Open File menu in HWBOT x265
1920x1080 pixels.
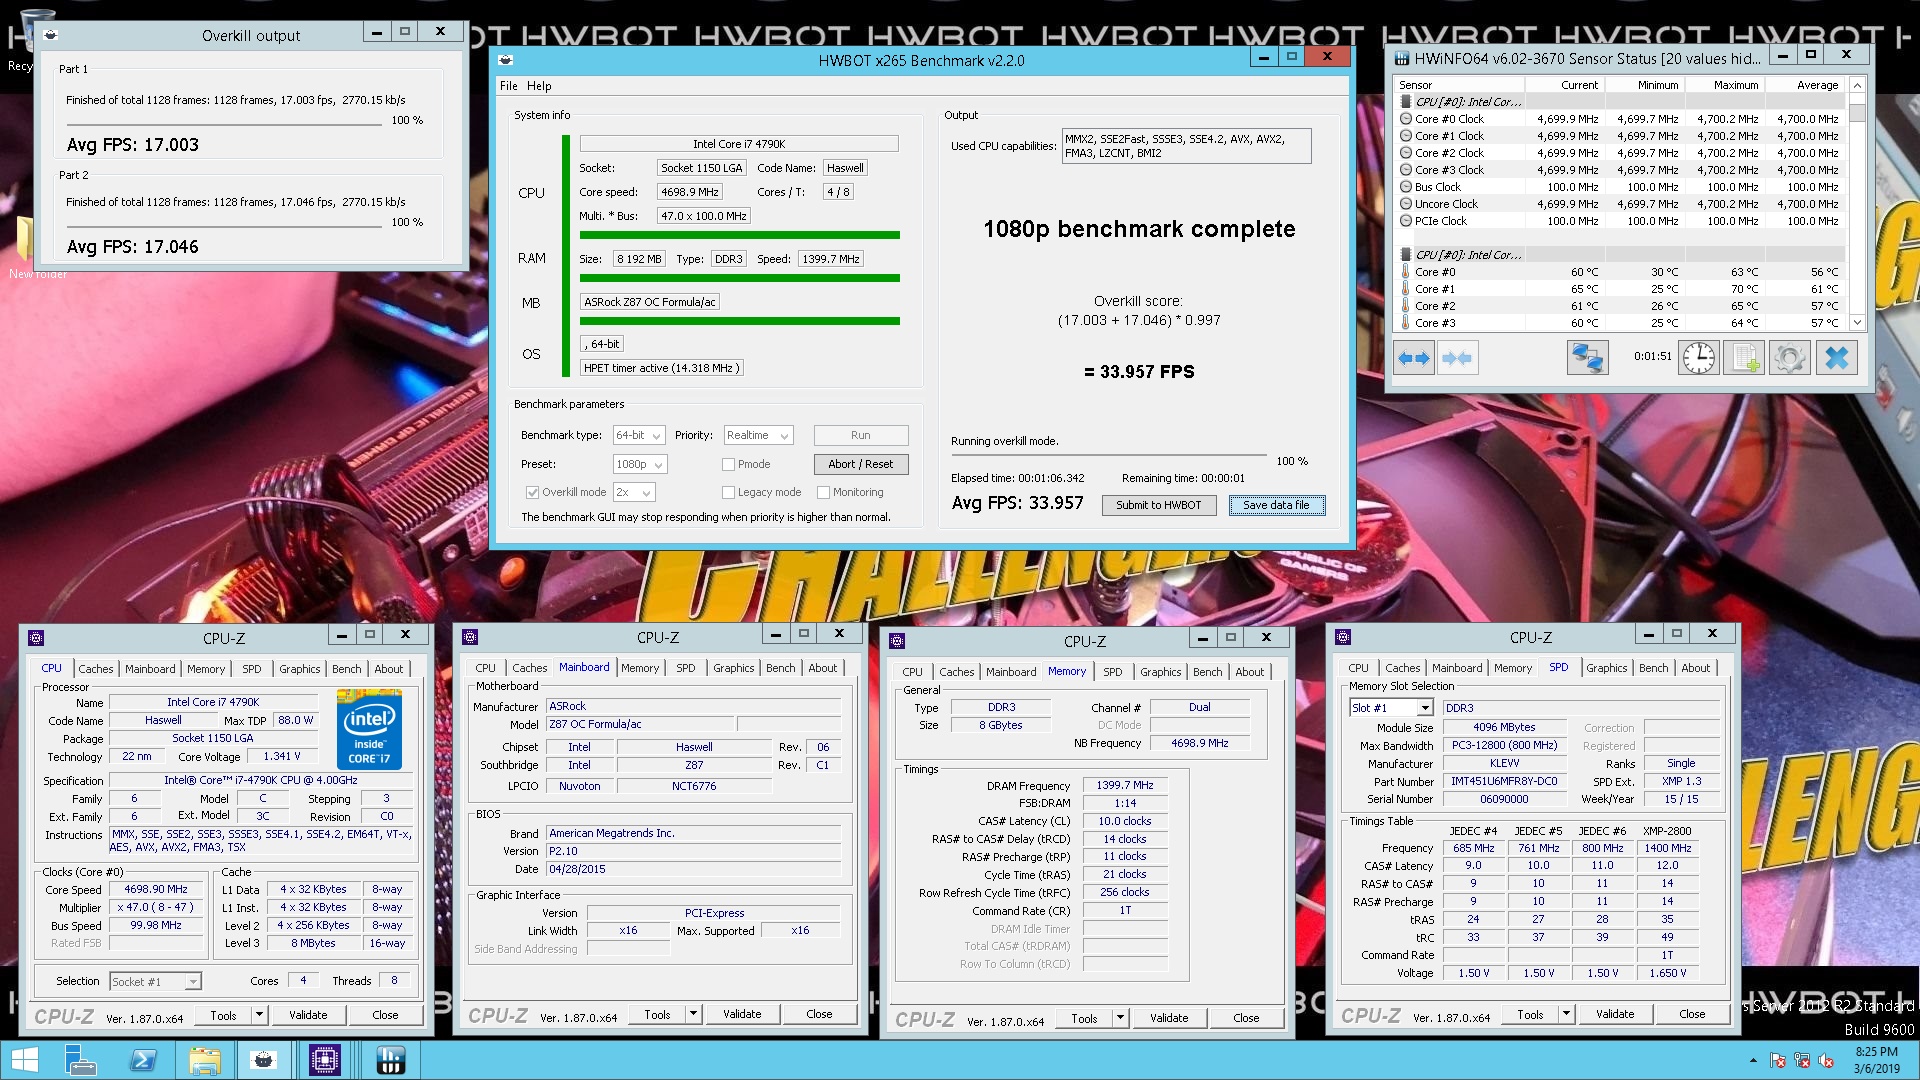point(509,86)
